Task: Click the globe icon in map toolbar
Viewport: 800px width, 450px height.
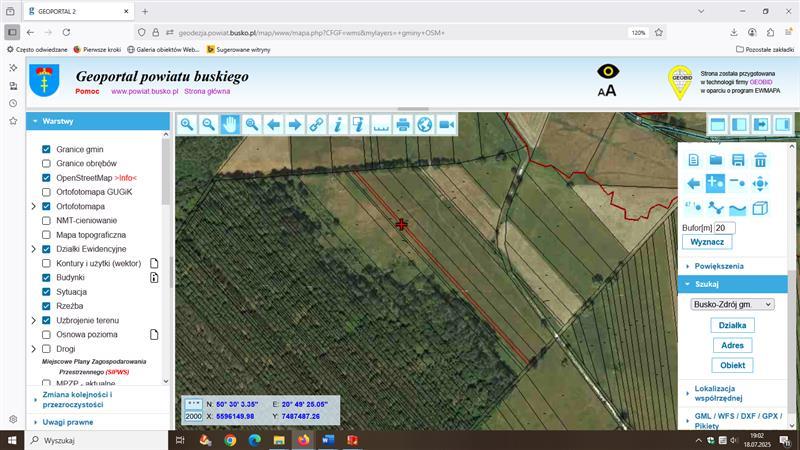Action: tap(424, 124)
